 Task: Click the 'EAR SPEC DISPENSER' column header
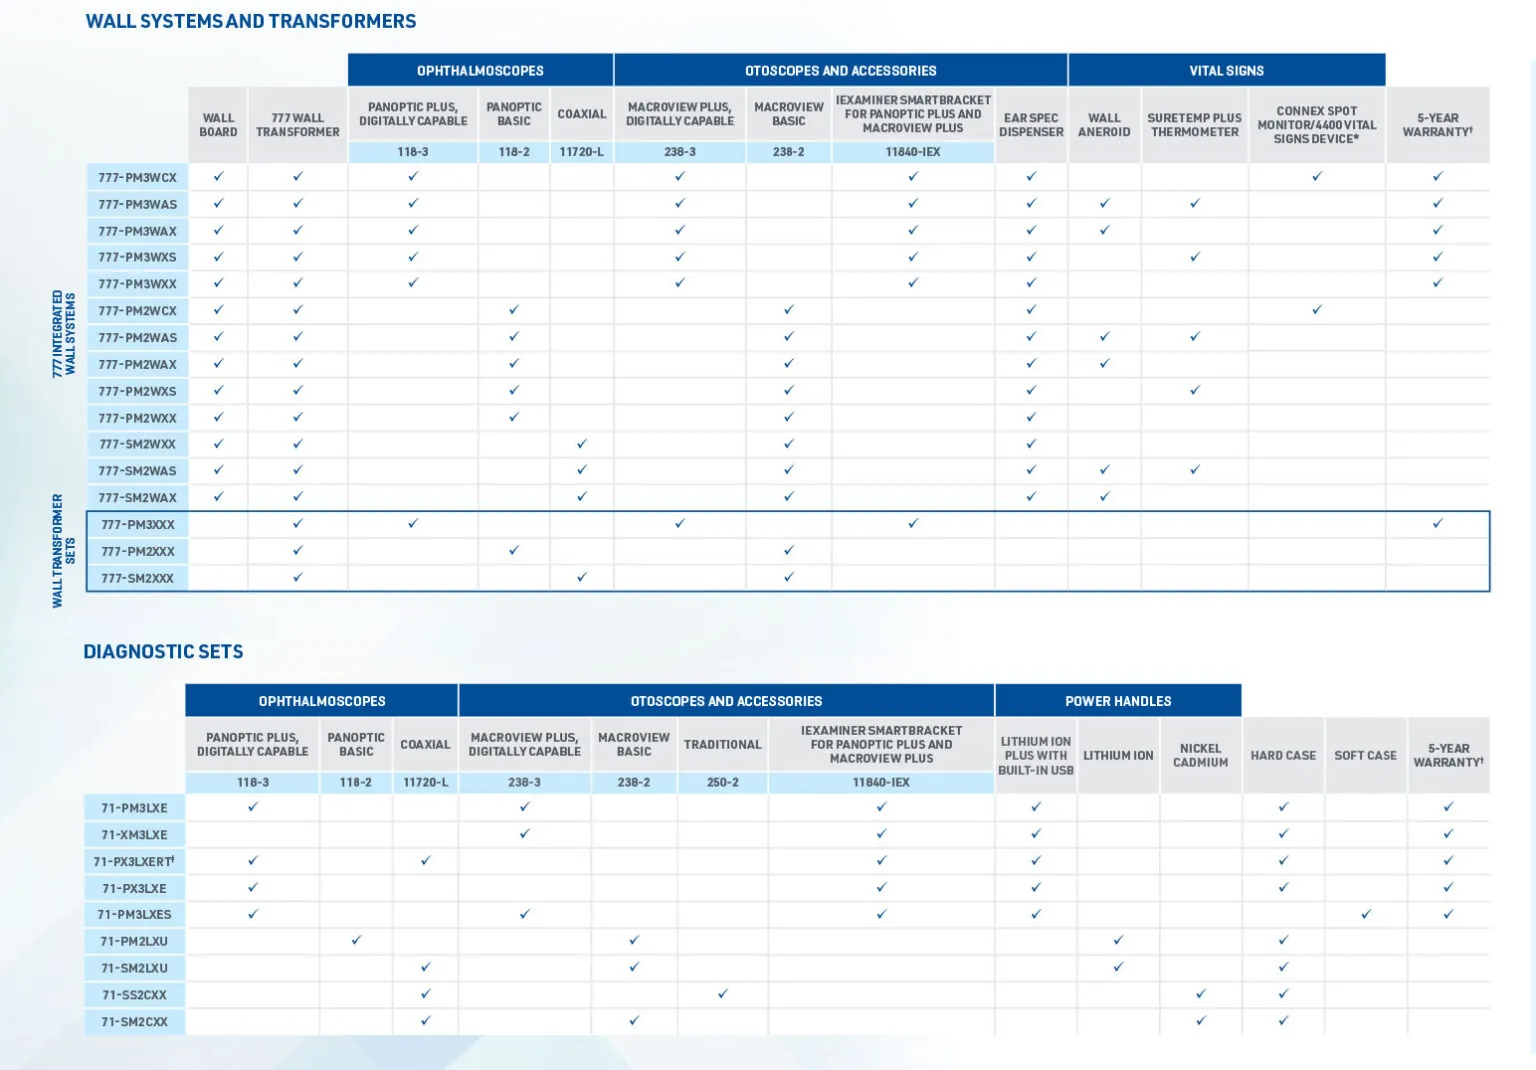(x=1031, y=125)
